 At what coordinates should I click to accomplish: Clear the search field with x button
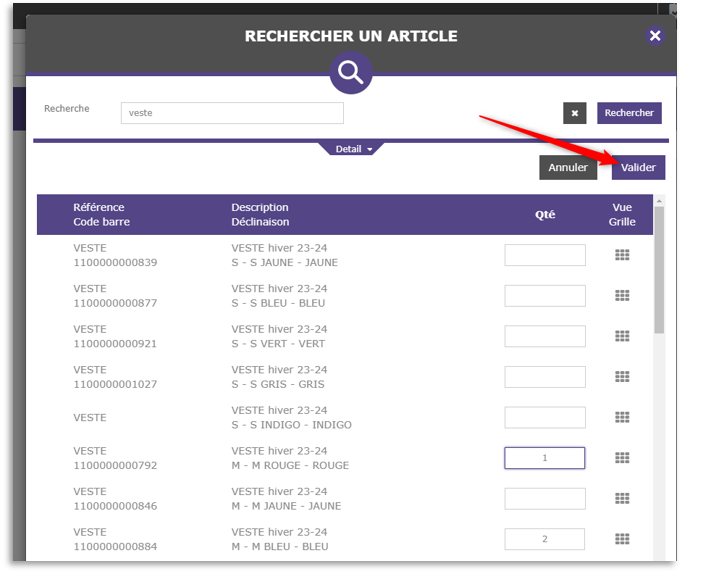(574, 113)
